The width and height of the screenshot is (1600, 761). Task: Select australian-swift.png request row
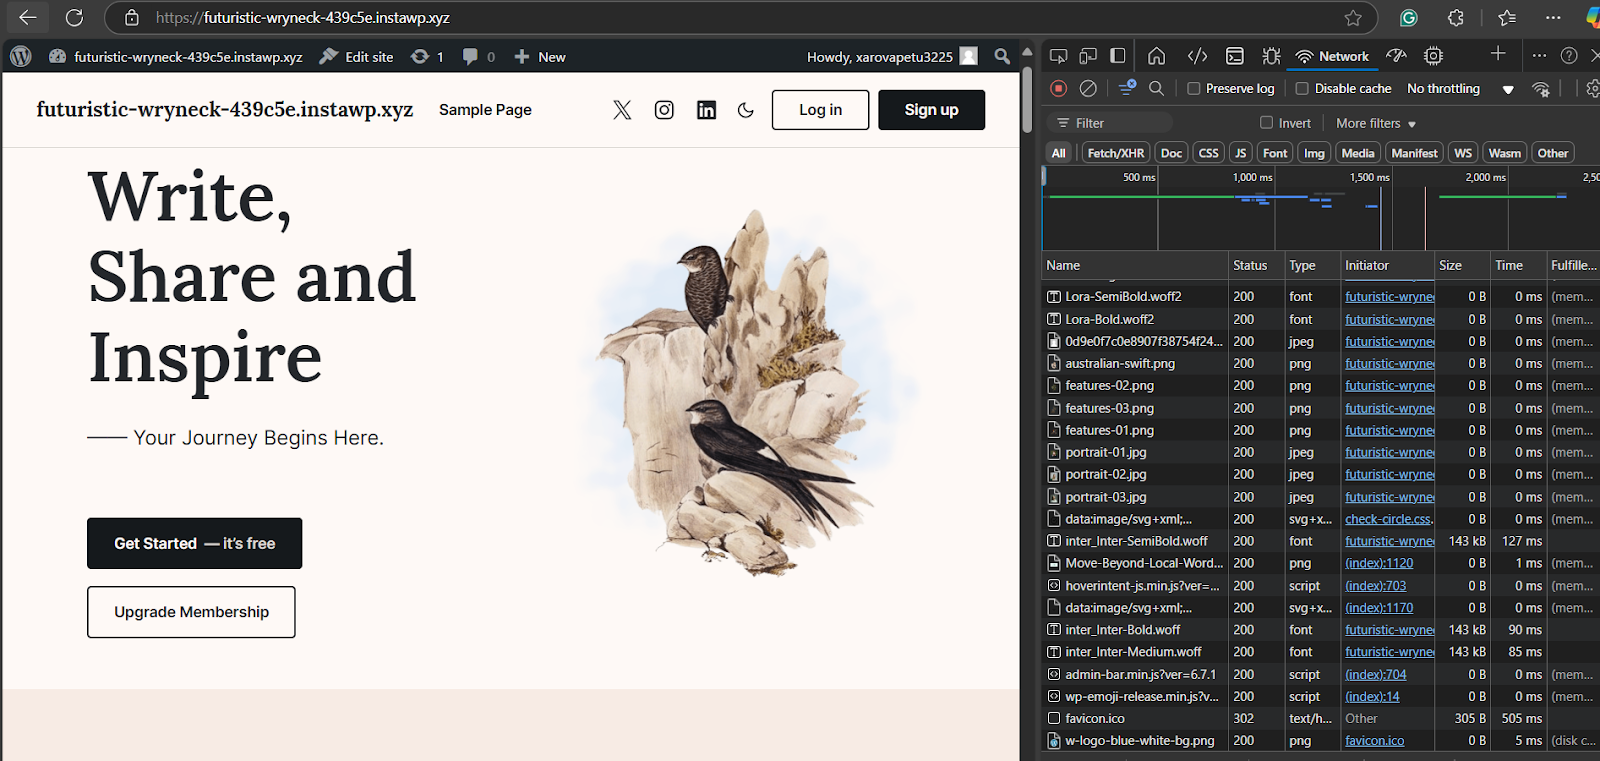pos(1320,363)
